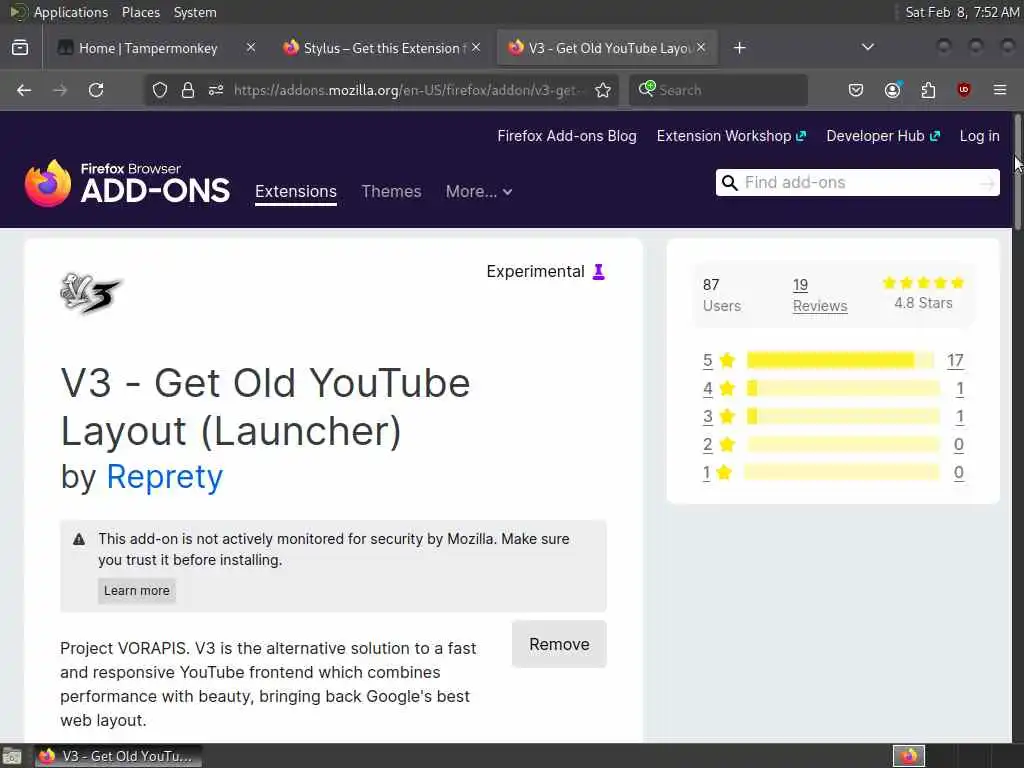Viewport: 1024px width, 768px height.
Task: Submit add-on search arrow button
Action: click(x=987, y=184)
